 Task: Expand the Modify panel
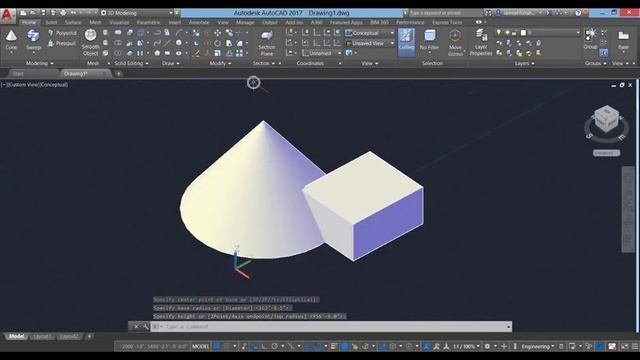(x=220, y=63)
